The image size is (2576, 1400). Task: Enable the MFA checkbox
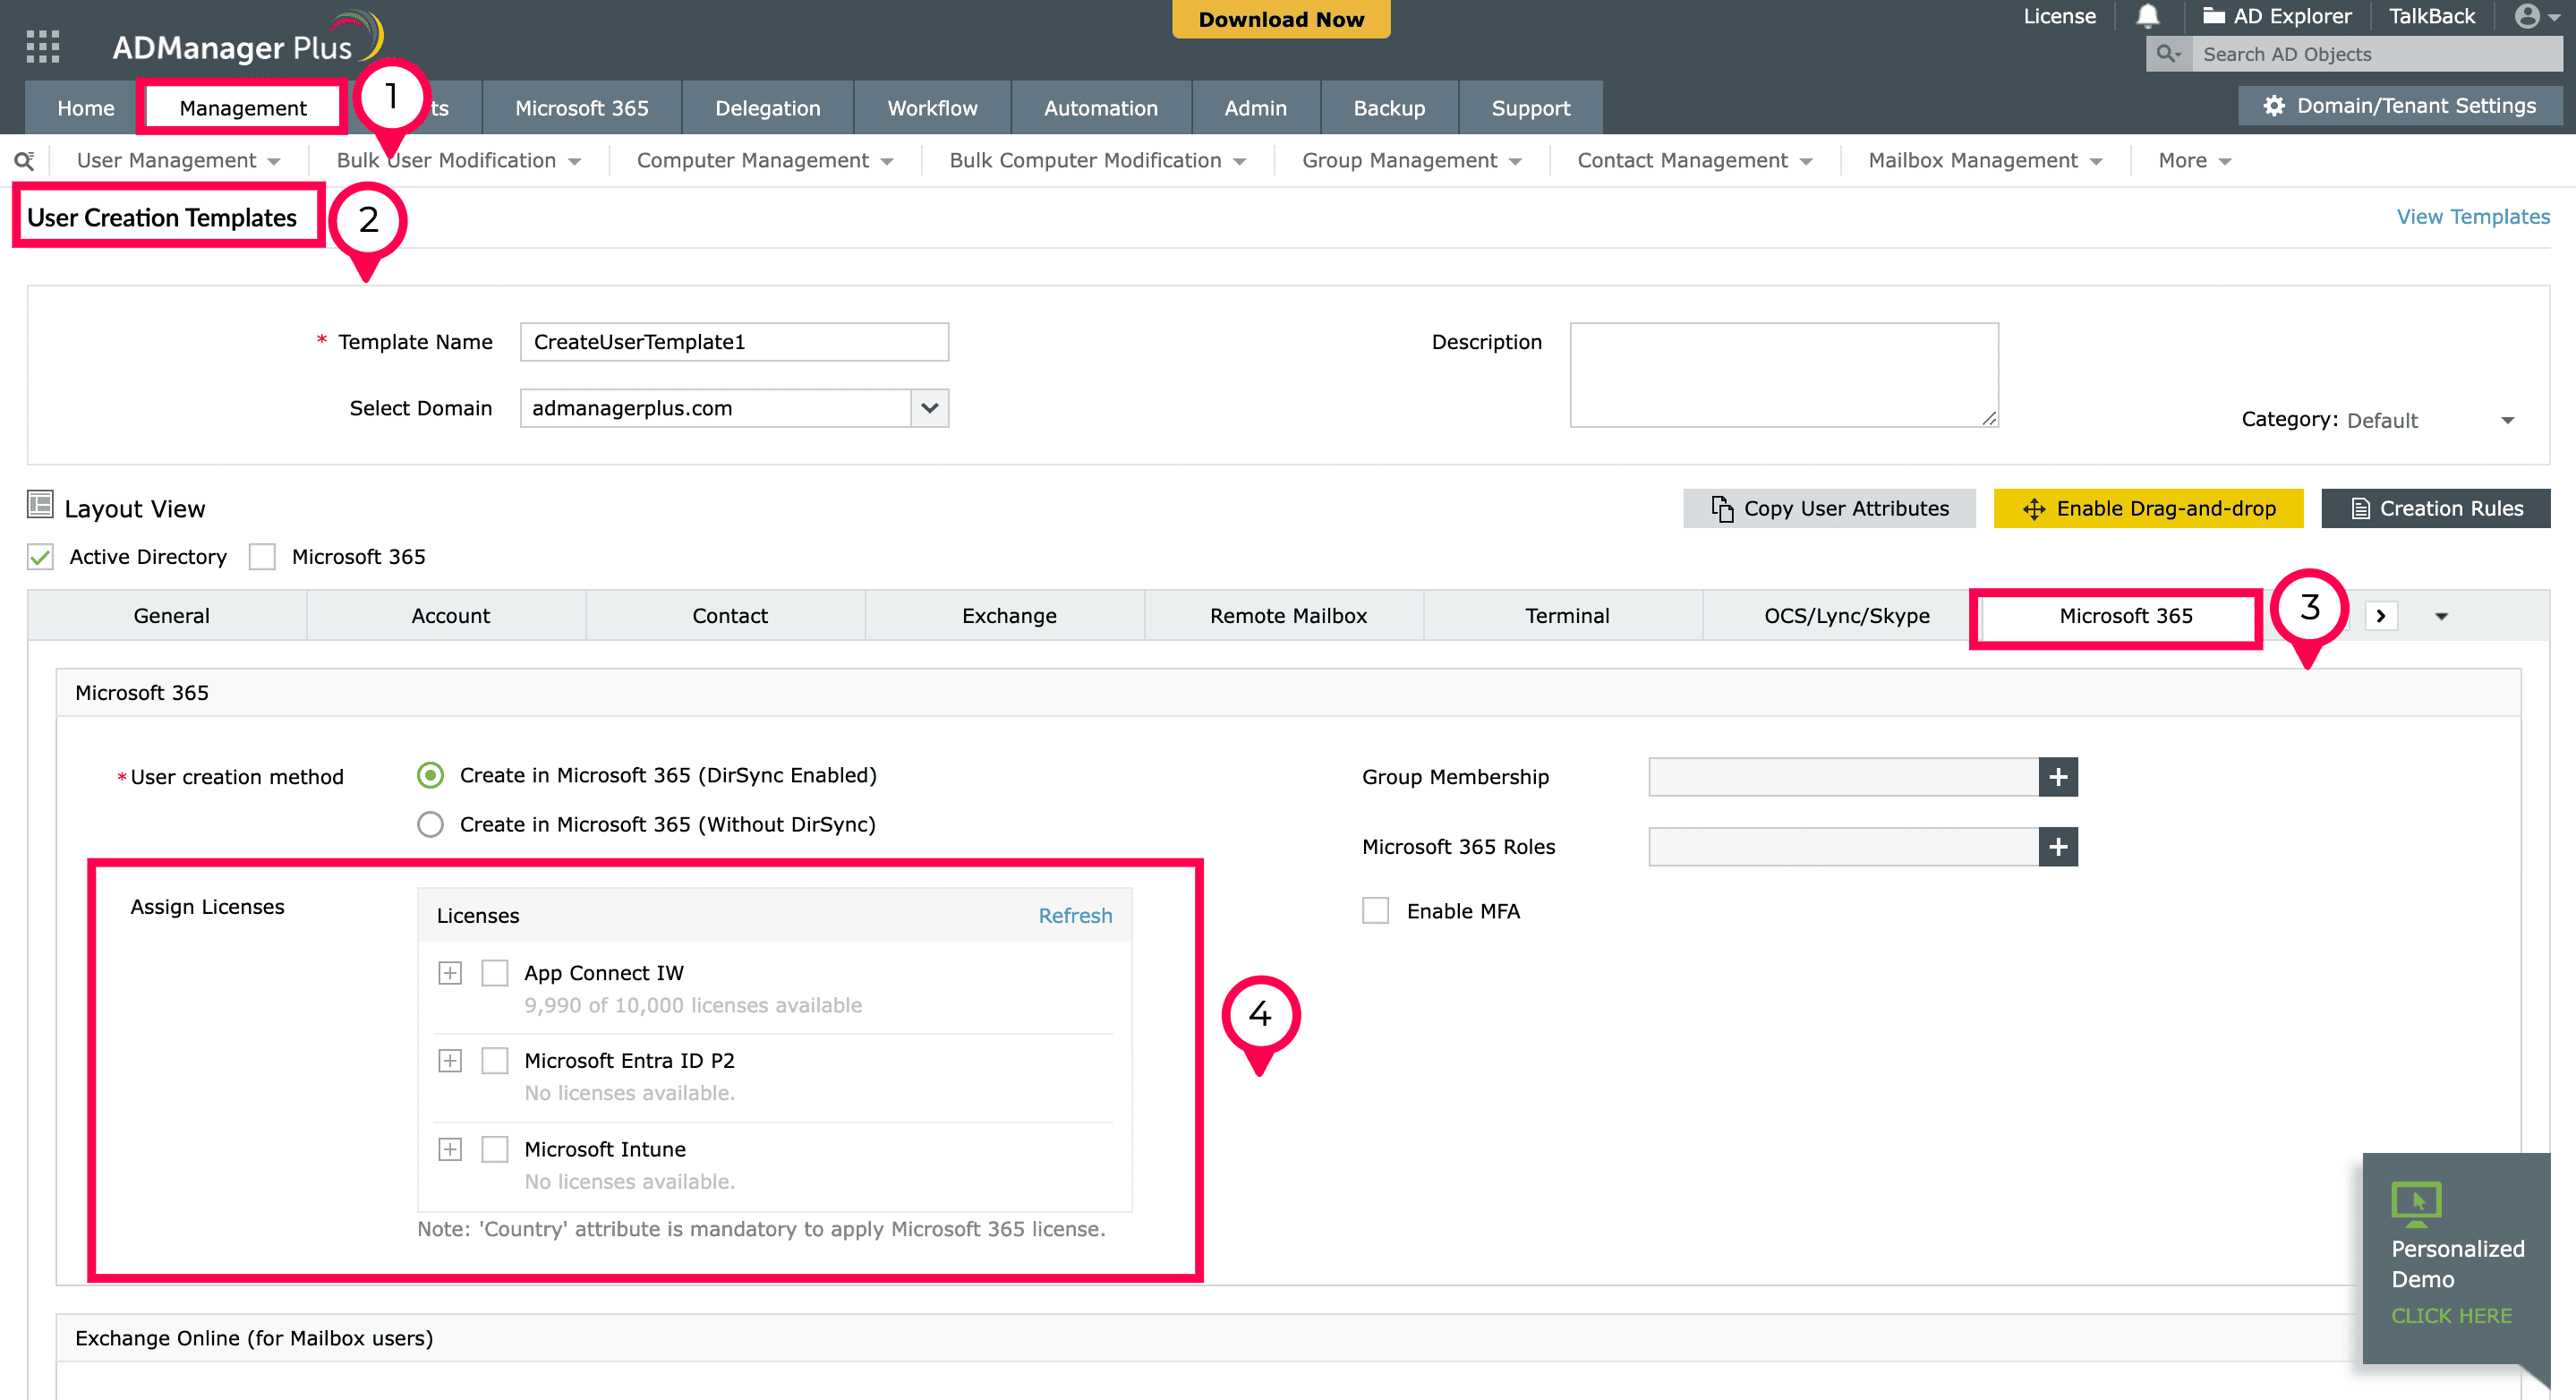(x=1375, y=911)
